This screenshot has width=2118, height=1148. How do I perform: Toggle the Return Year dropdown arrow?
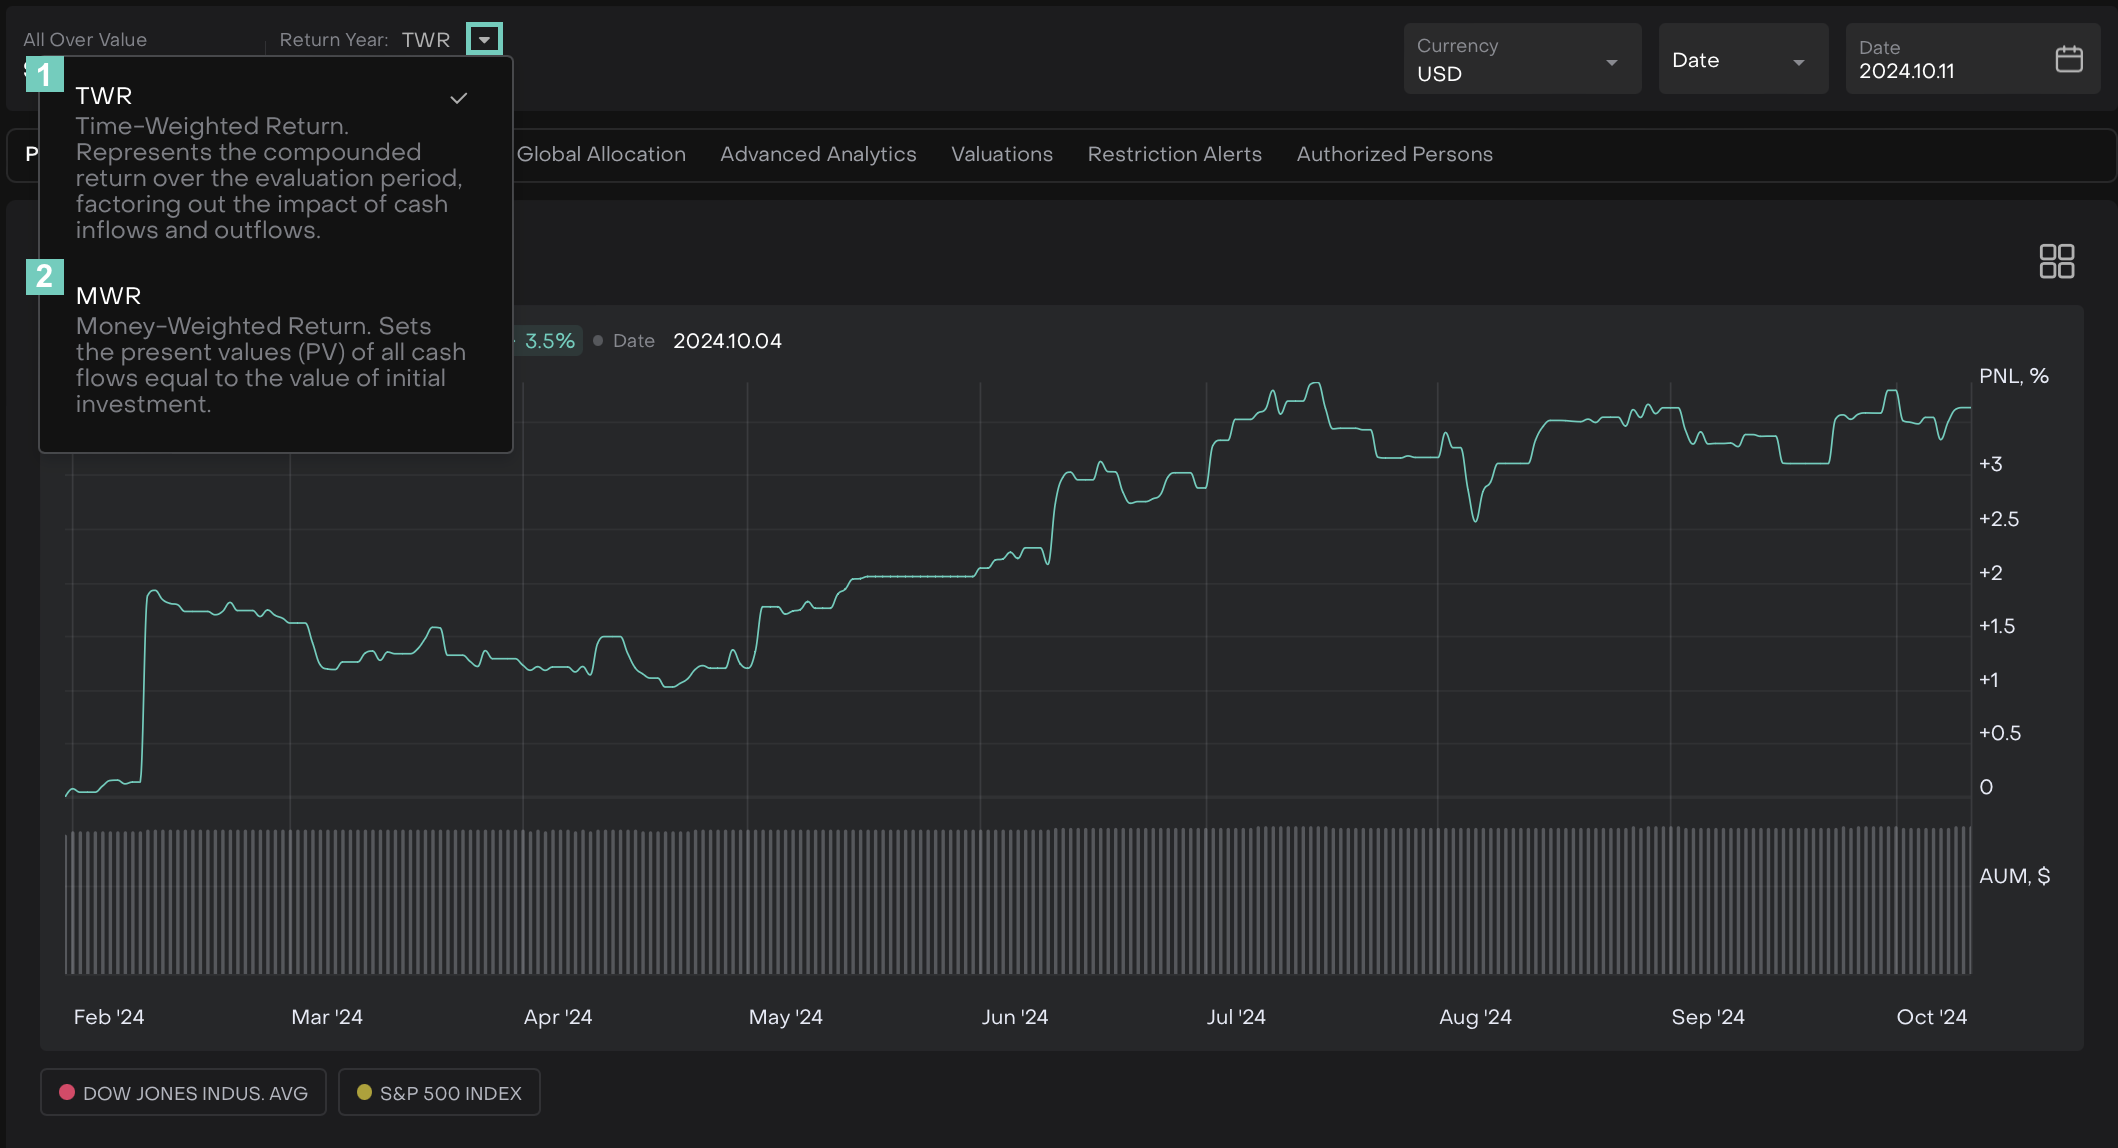pos(484,40)
